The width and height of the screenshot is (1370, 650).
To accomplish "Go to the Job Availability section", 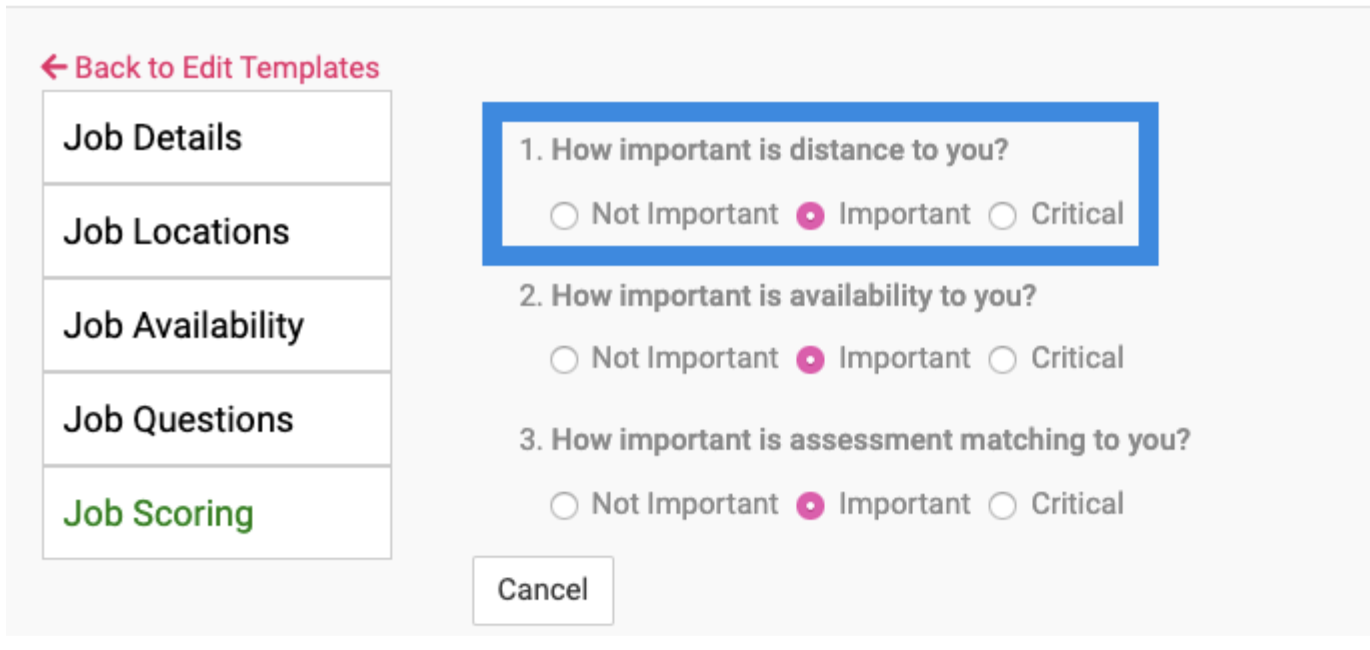I will (216, 325).
